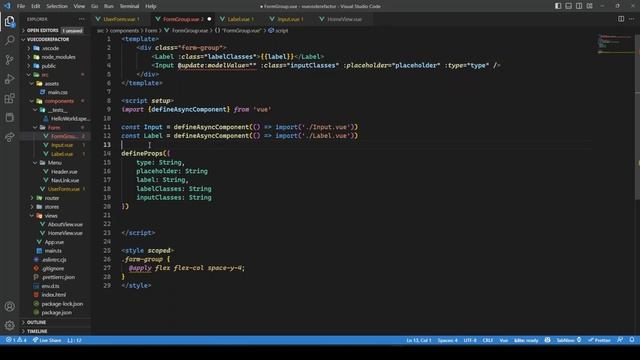Viewport: 640px width, 360px height.
Task: Open the Help menu
Action: point(151,6)
